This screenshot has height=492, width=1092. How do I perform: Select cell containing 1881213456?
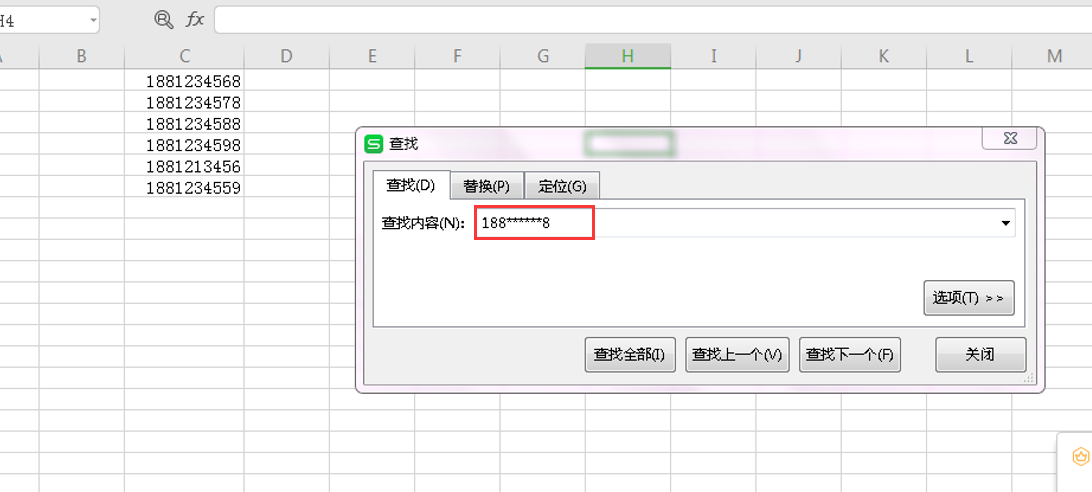coord(184,166)
